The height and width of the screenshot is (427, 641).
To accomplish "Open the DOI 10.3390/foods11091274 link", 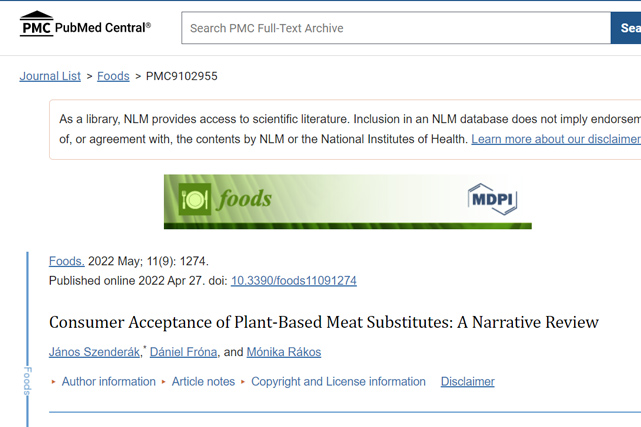I will tap(294, 281).
